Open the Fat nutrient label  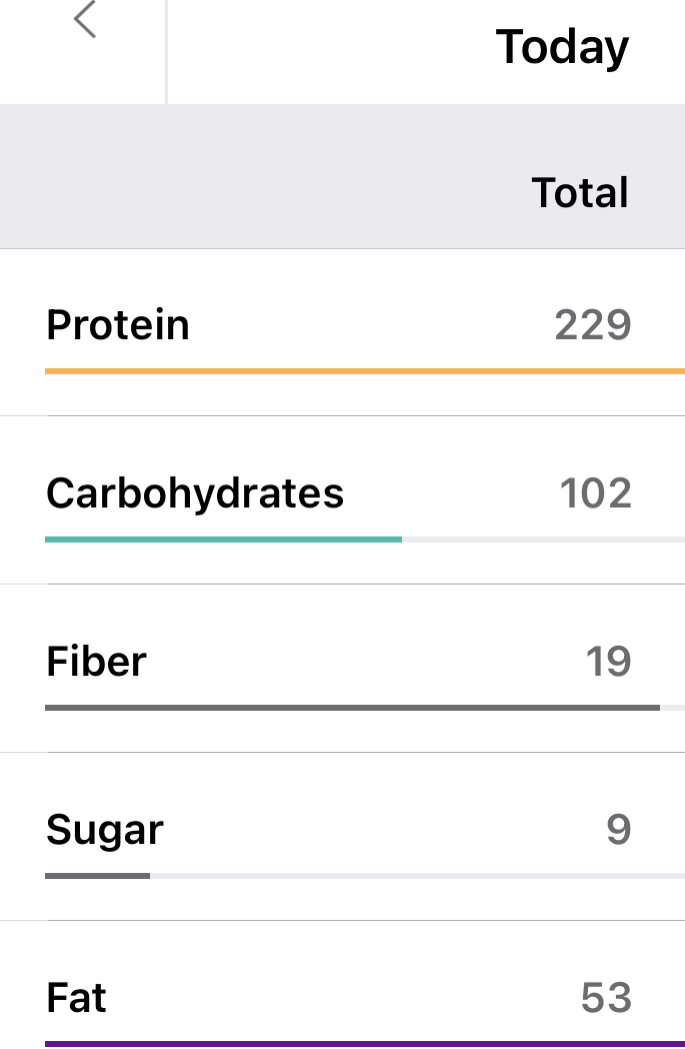point(76,998)
